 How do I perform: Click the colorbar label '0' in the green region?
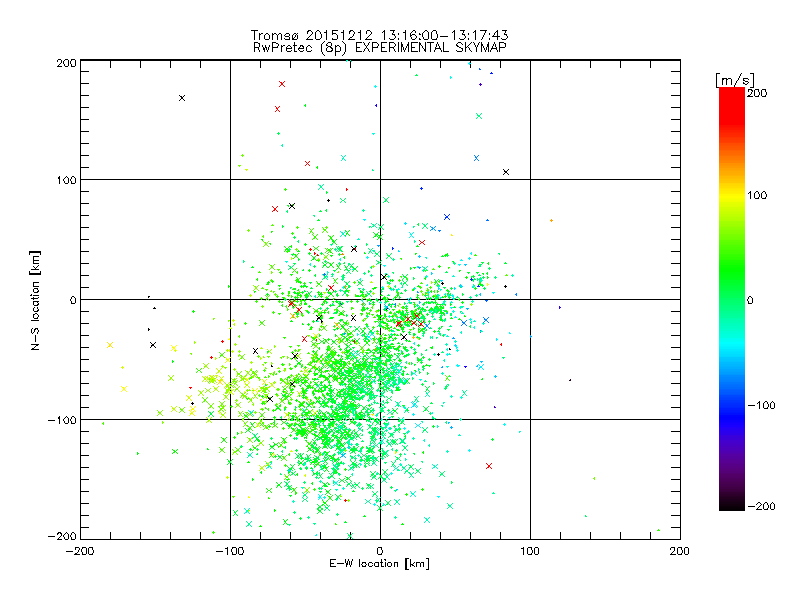(750, 301)
